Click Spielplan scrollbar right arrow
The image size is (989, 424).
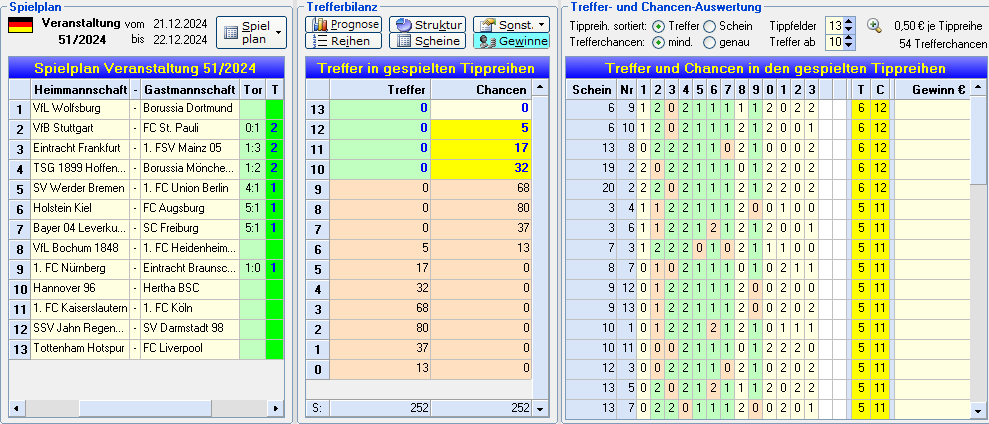(x=276, y=408)
